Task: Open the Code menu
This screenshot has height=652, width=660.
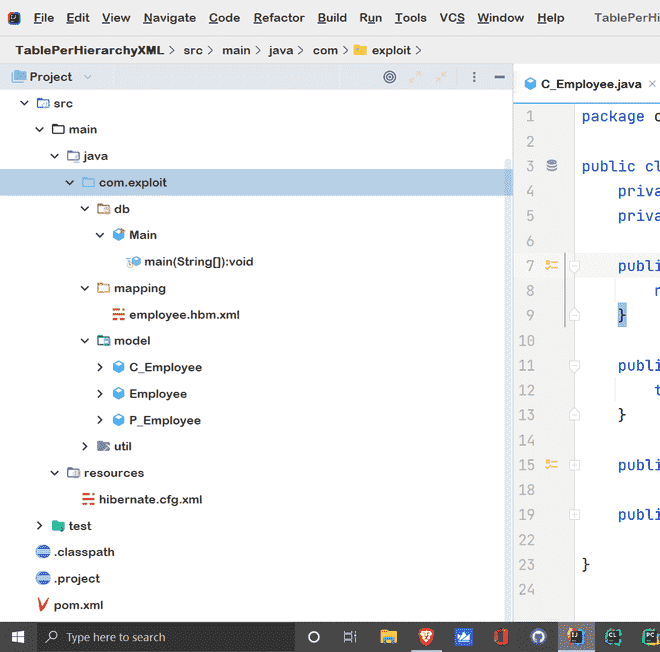Action: pyautogui.click(x=224, y=18)
